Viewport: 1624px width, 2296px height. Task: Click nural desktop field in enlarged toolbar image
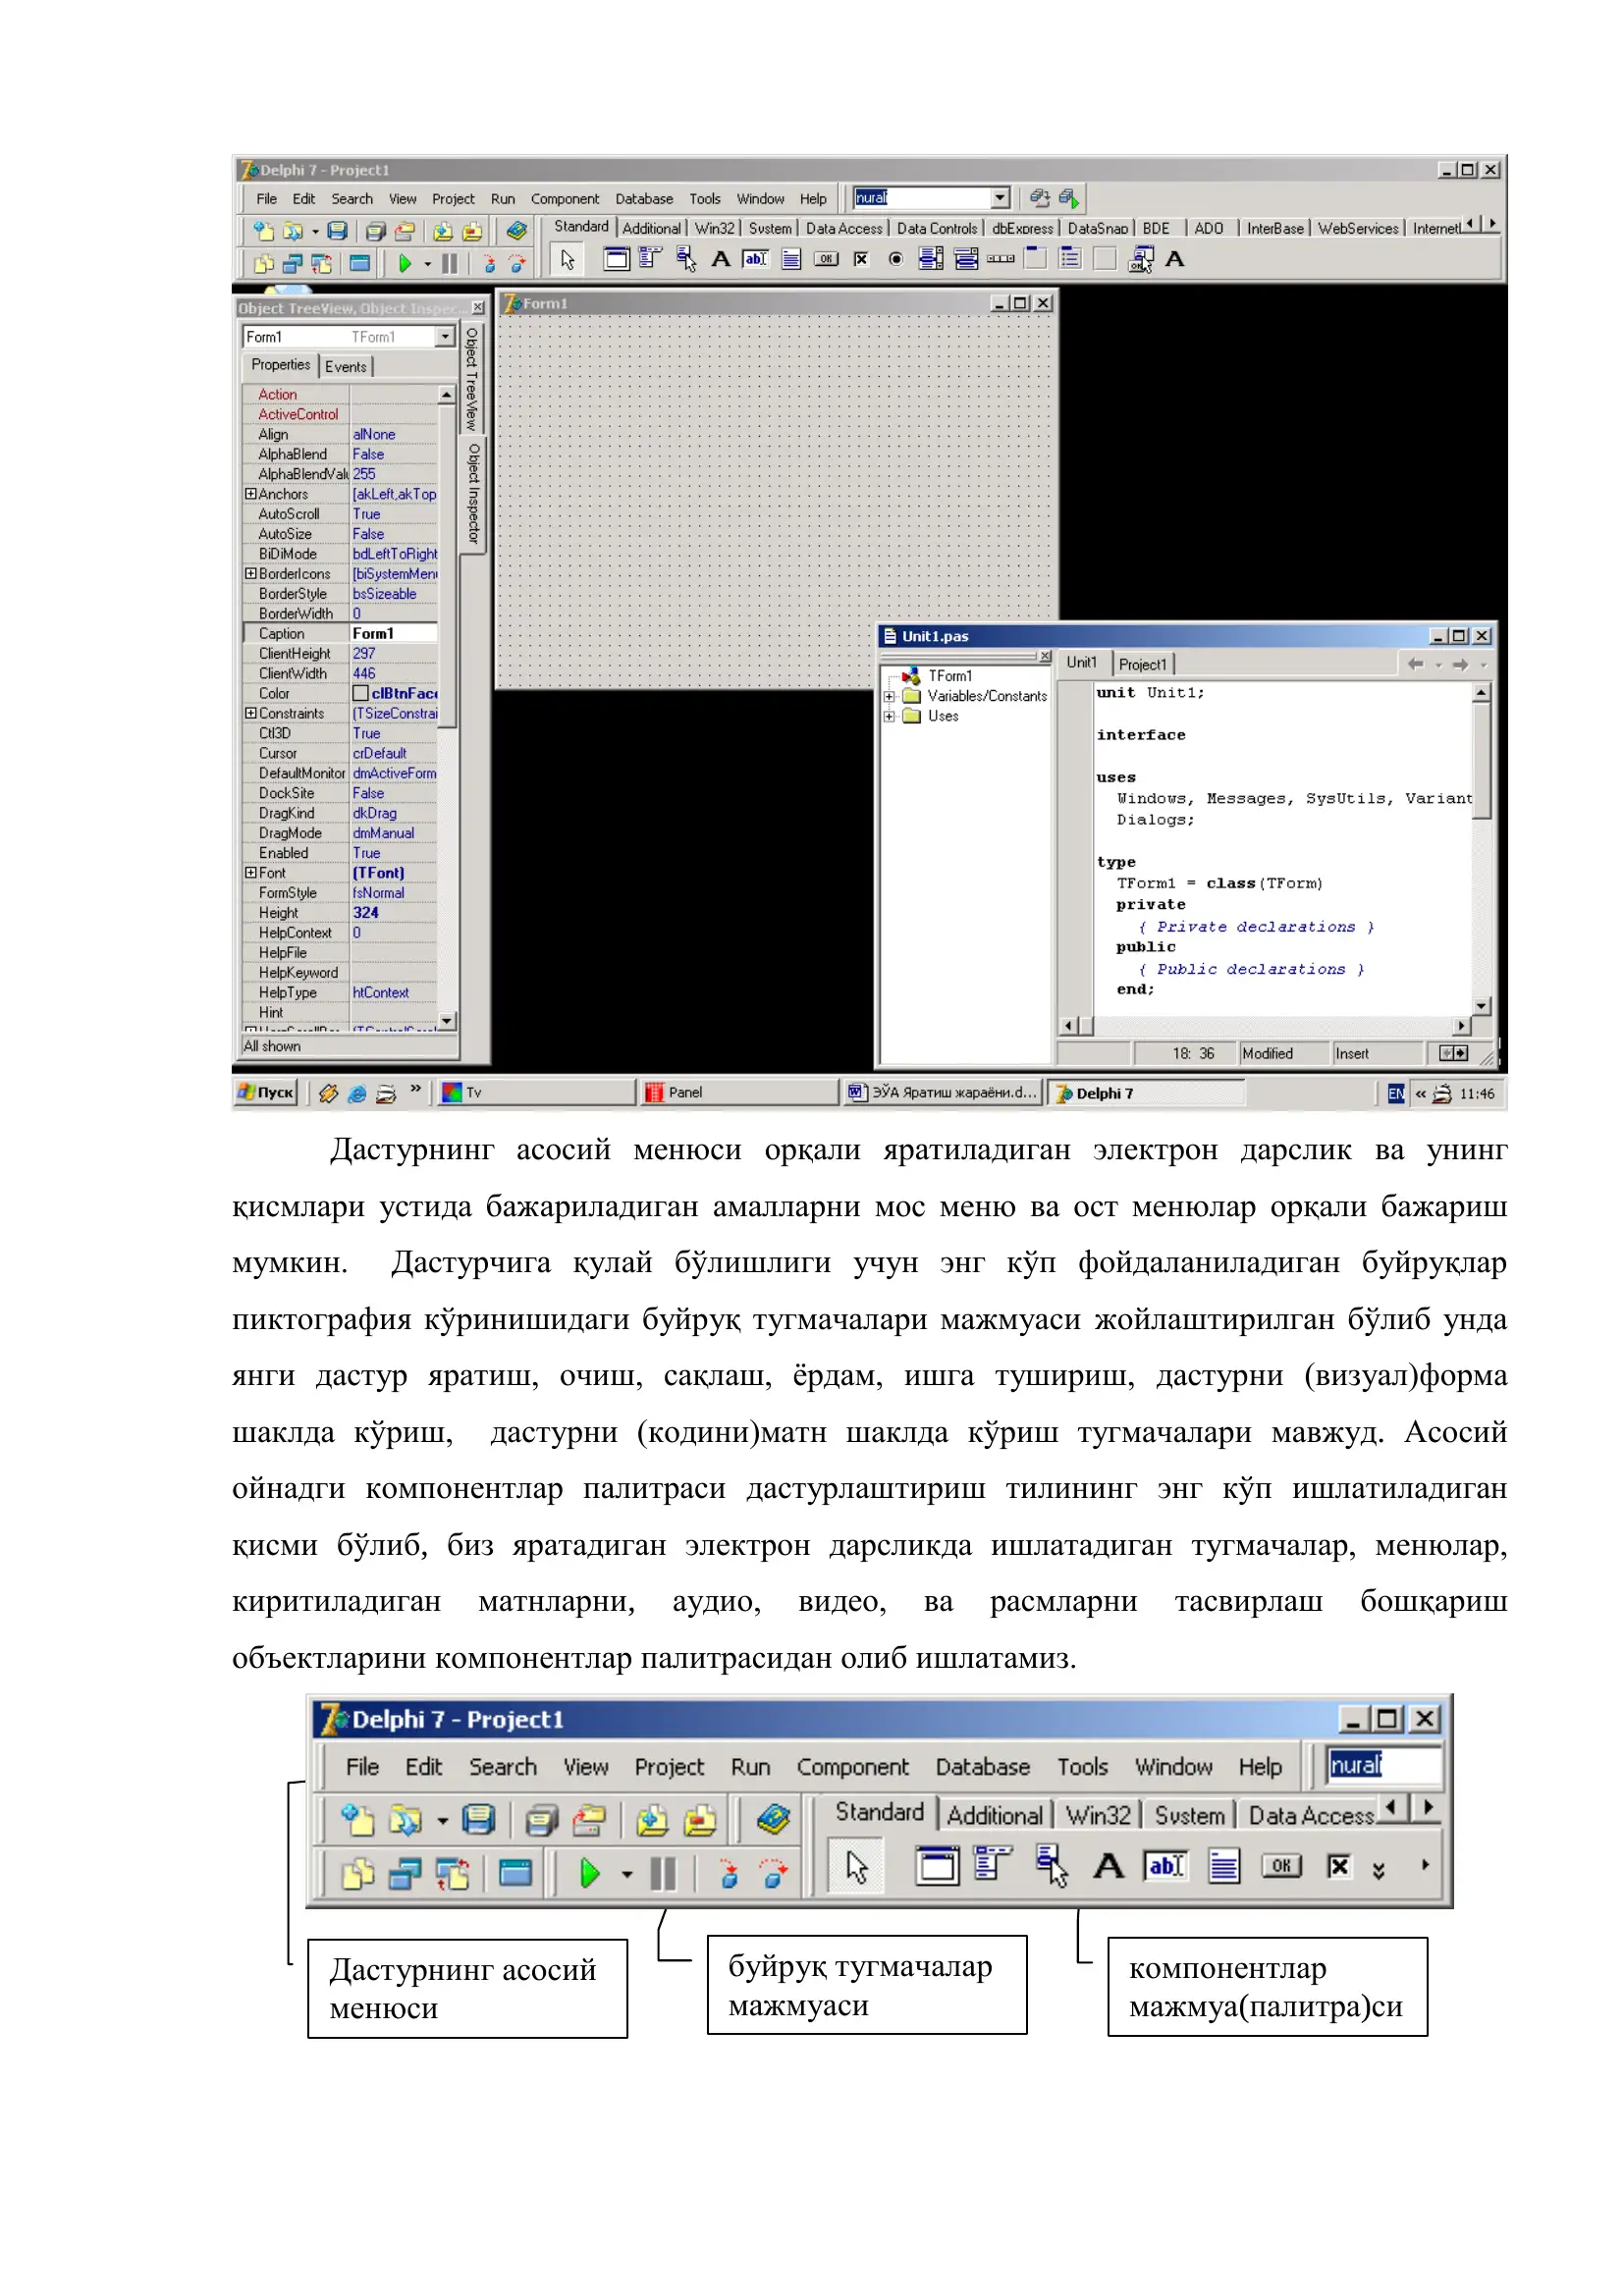[x=1384, y=1766]
